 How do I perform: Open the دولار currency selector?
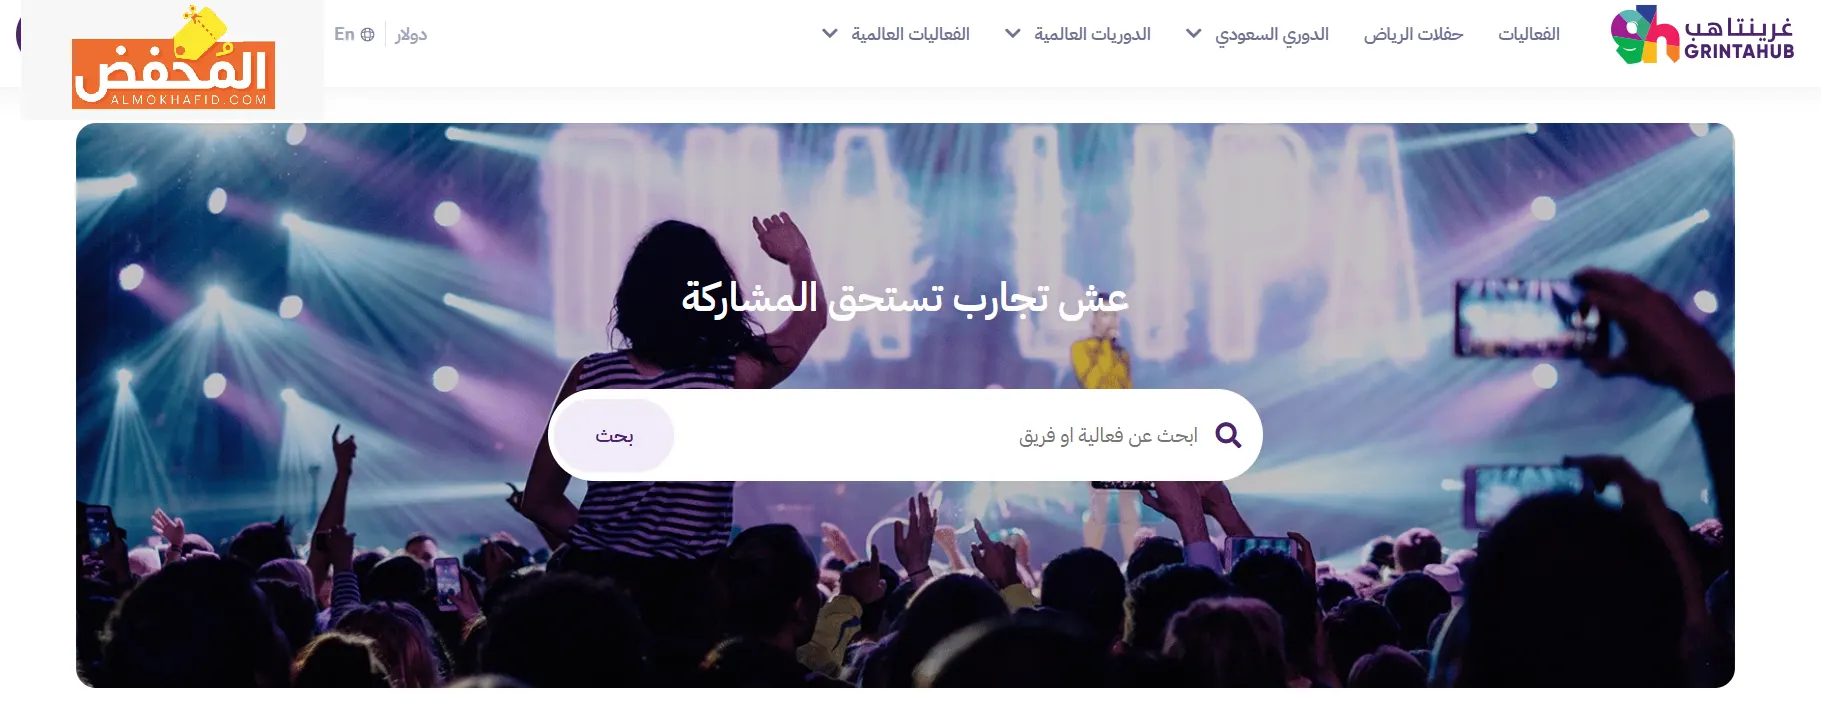411,34
